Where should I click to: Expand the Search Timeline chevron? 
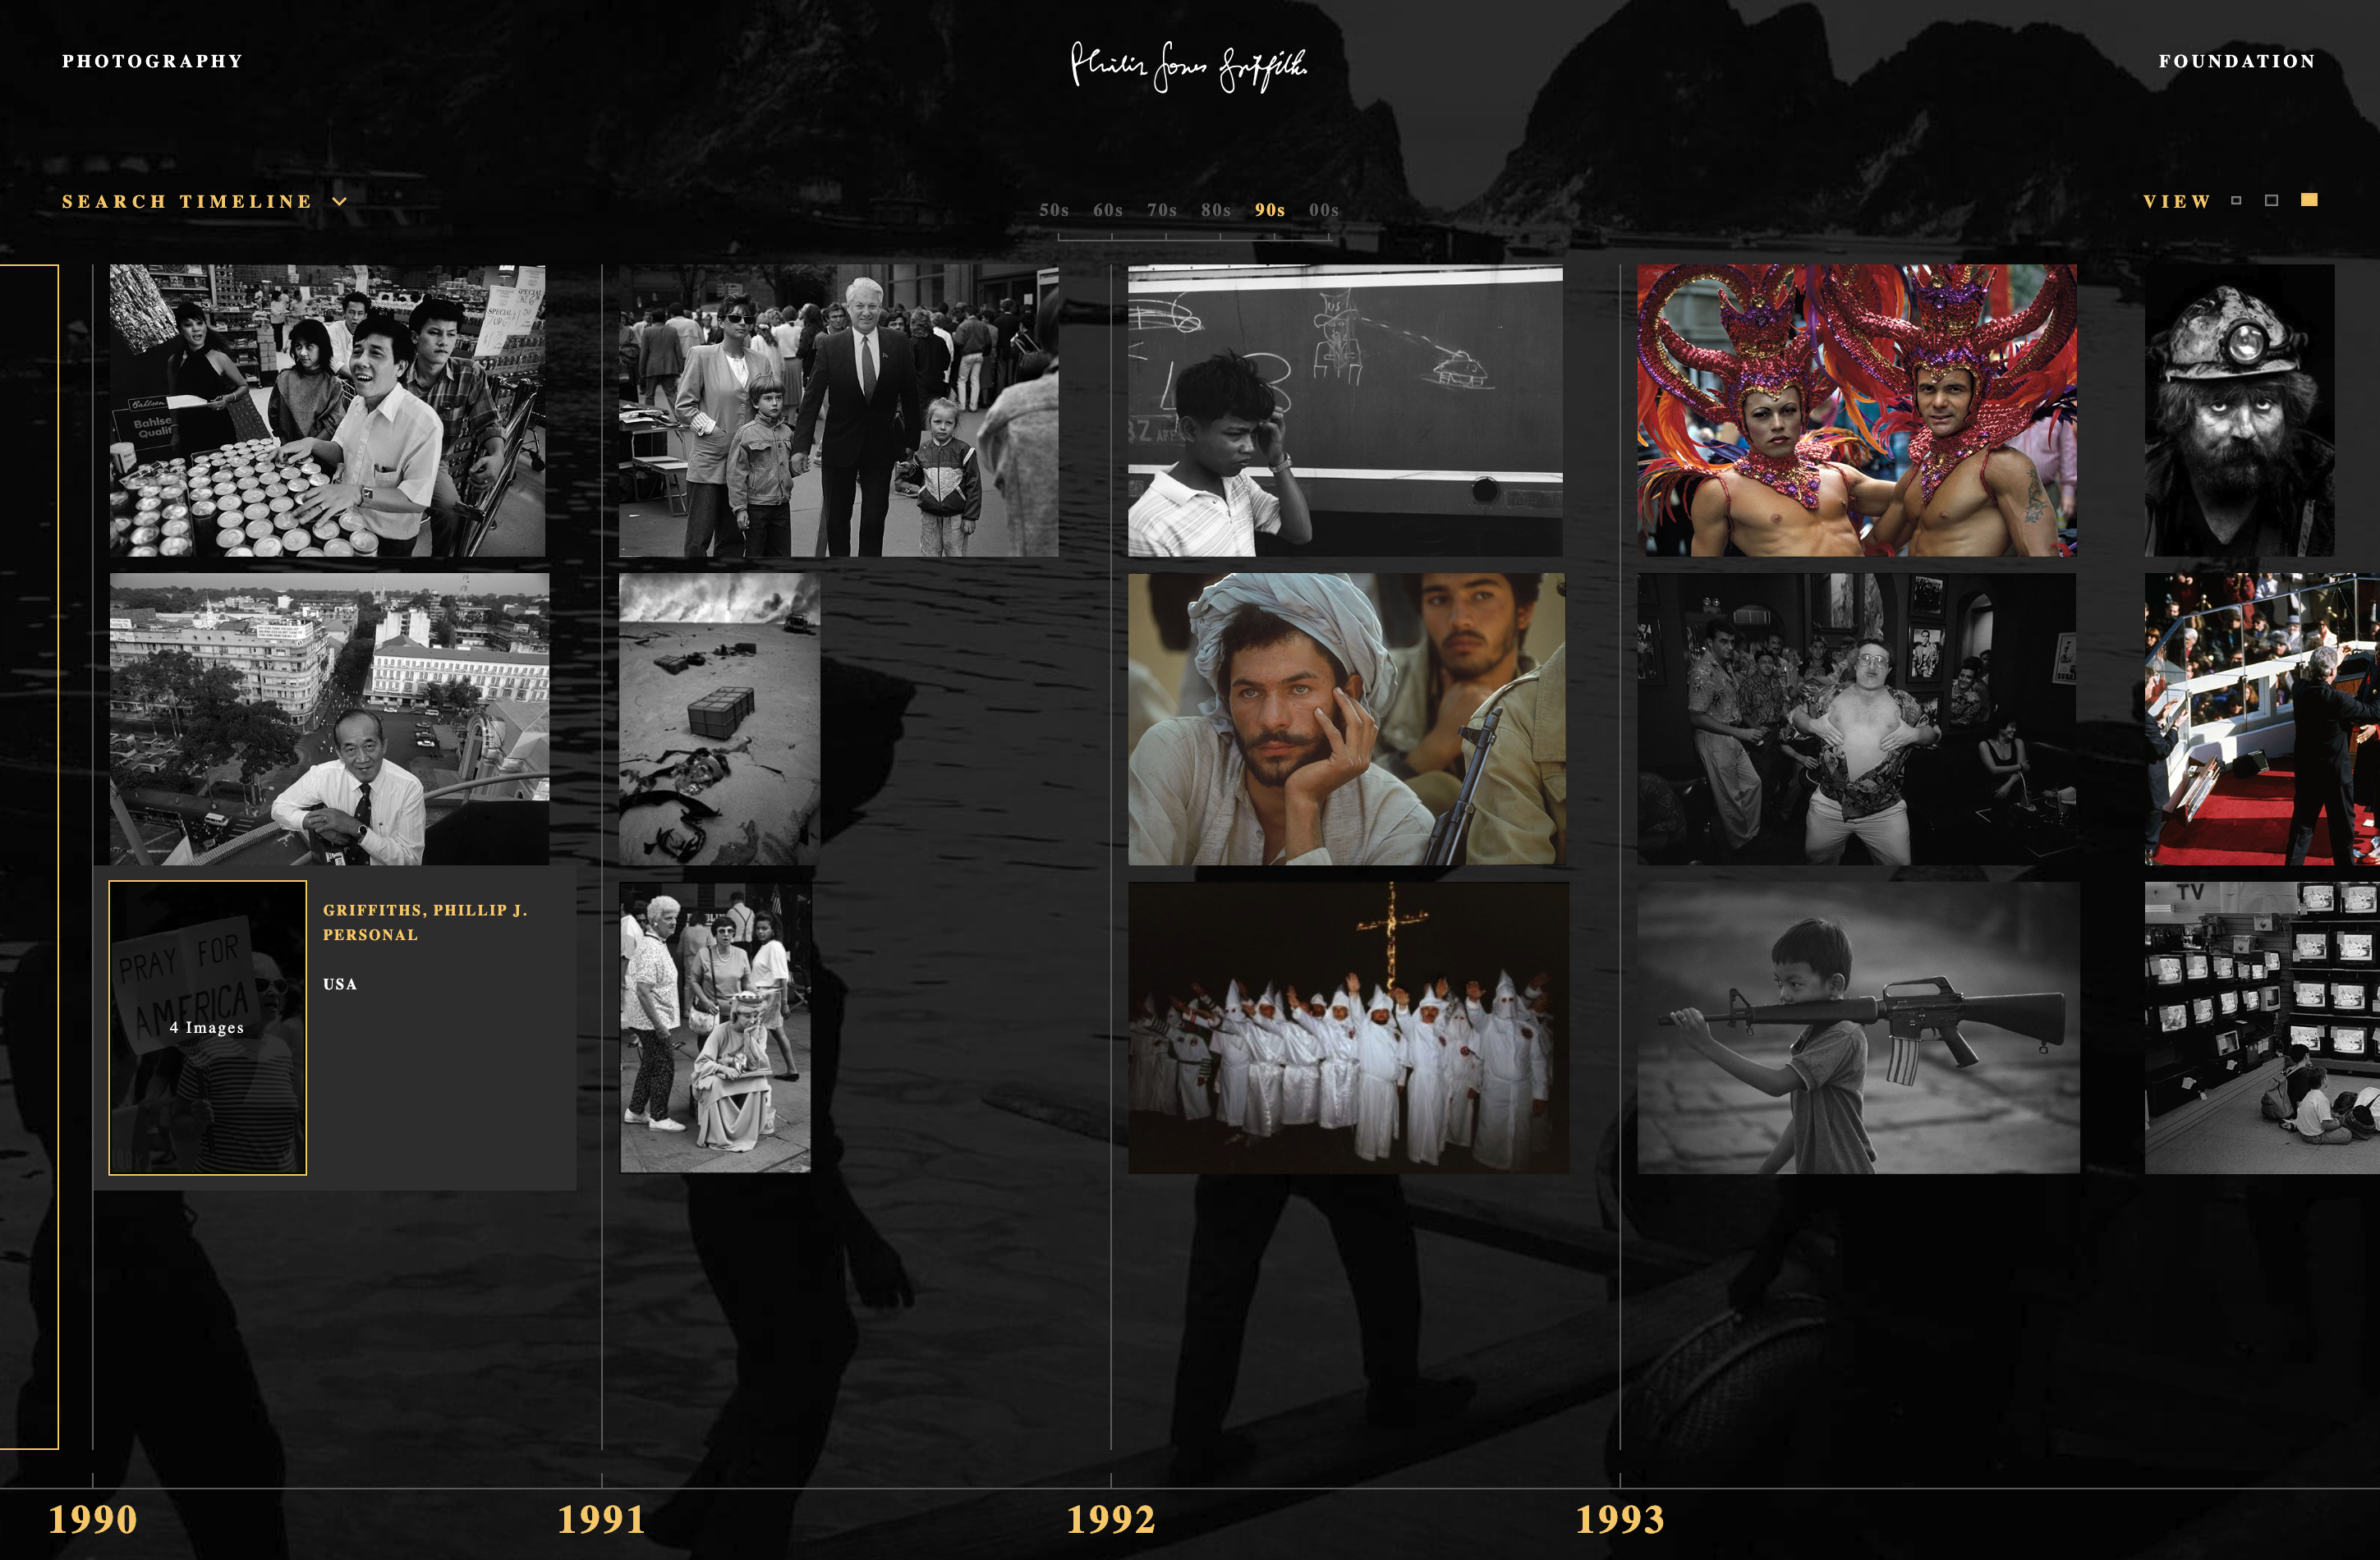click(x=340, y=202)
